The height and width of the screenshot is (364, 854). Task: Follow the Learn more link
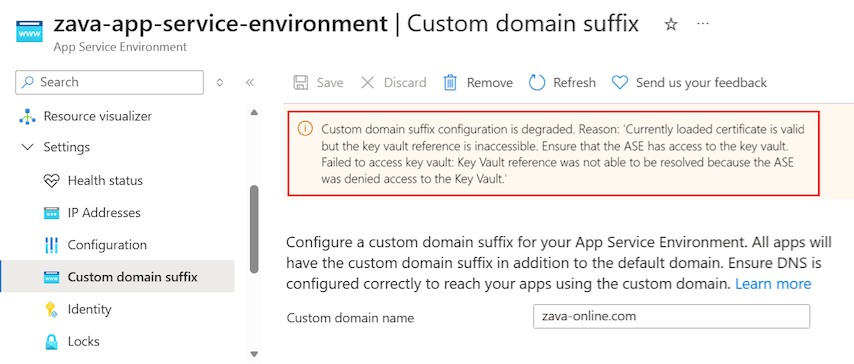[773, 284]
